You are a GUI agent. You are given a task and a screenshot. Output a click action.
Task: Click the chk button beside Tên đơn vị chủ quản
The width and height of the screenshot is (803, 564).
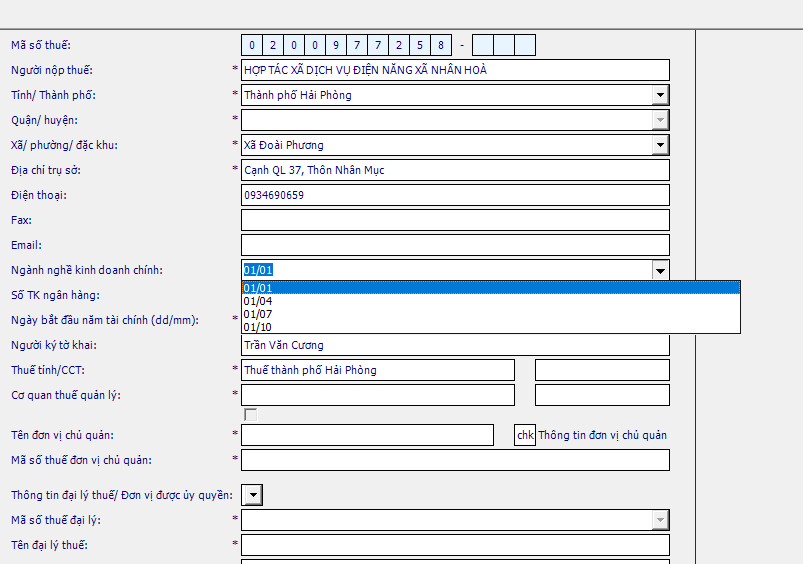[x=525, y=435]
